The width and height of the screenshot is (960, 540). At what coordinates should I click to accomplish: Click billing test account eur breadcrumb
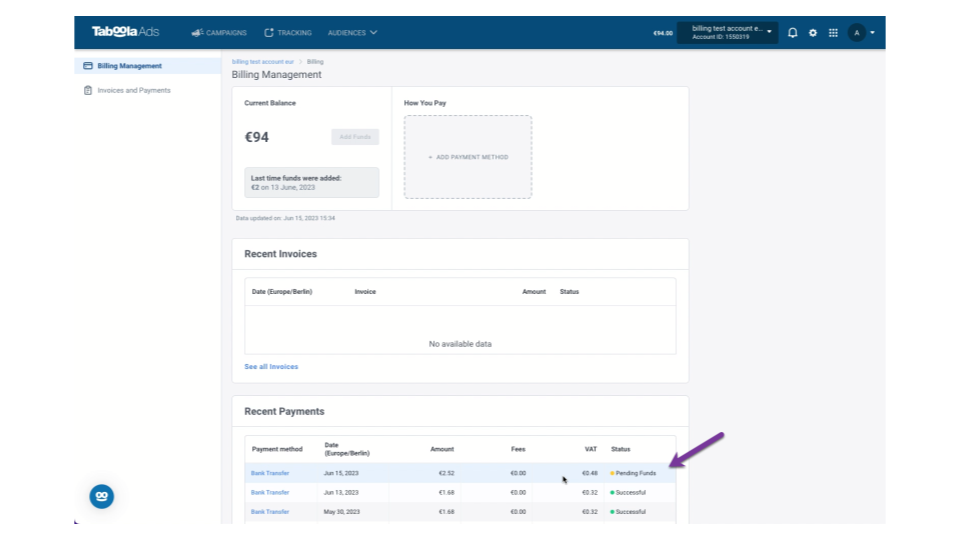click(x=263, y=62)
